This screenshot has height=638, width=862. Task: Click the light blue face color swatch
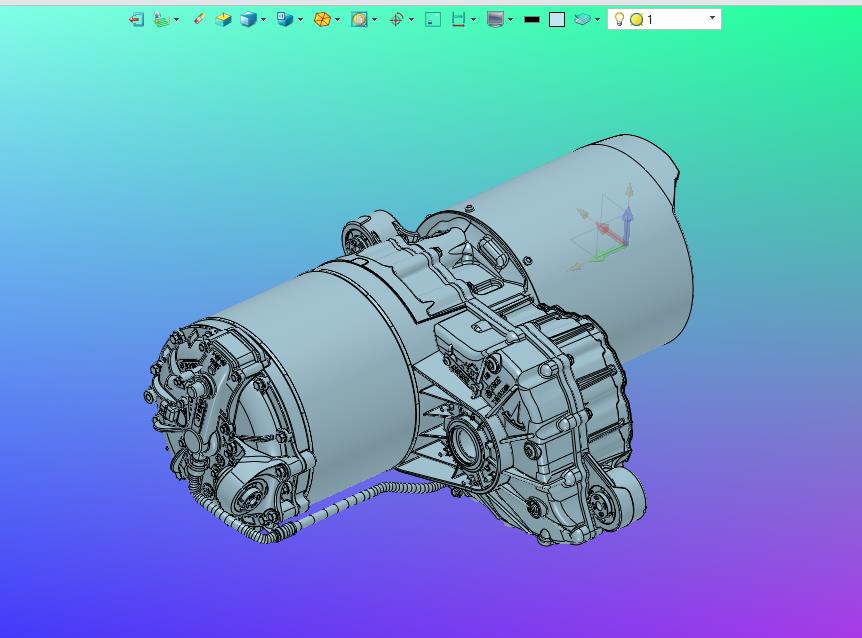pyautogui.click(x=557, y=20)
